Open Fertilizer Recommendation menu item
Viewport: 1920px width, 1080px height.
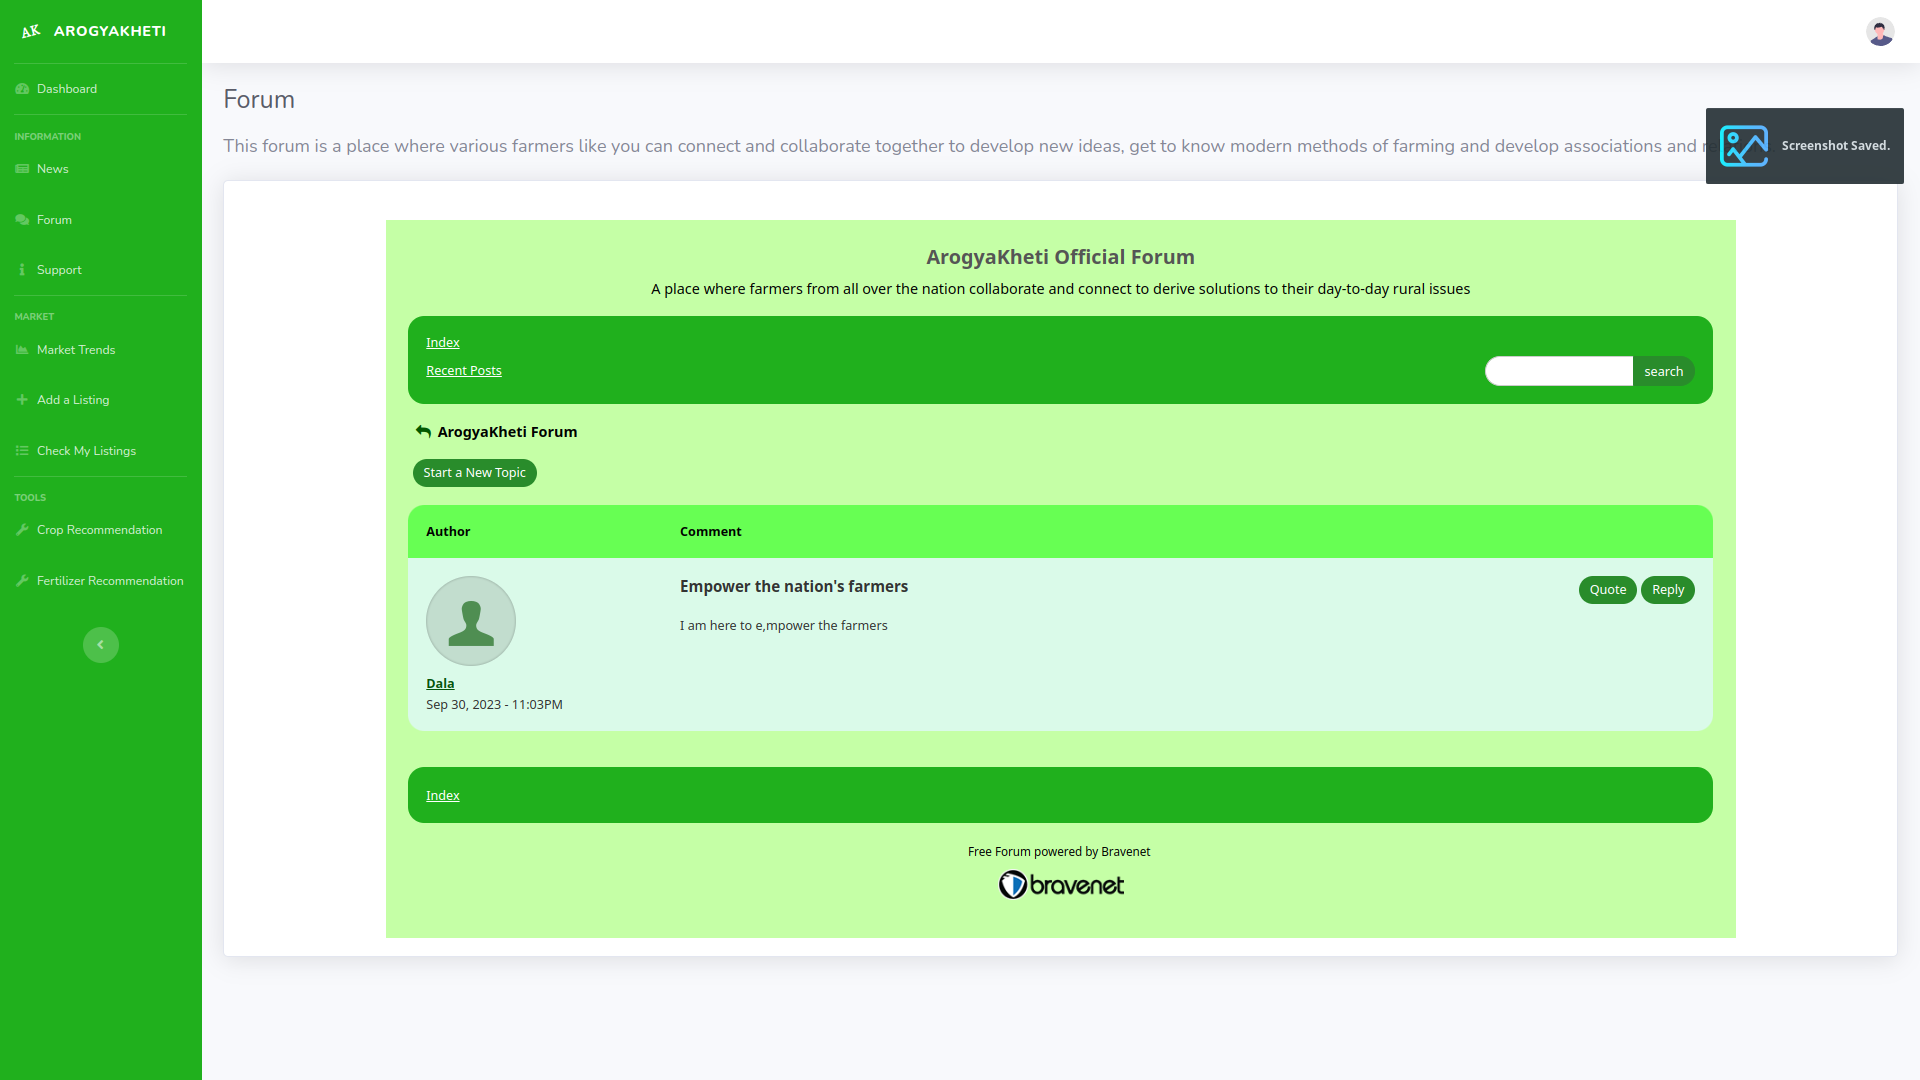(x=109, y=581)
